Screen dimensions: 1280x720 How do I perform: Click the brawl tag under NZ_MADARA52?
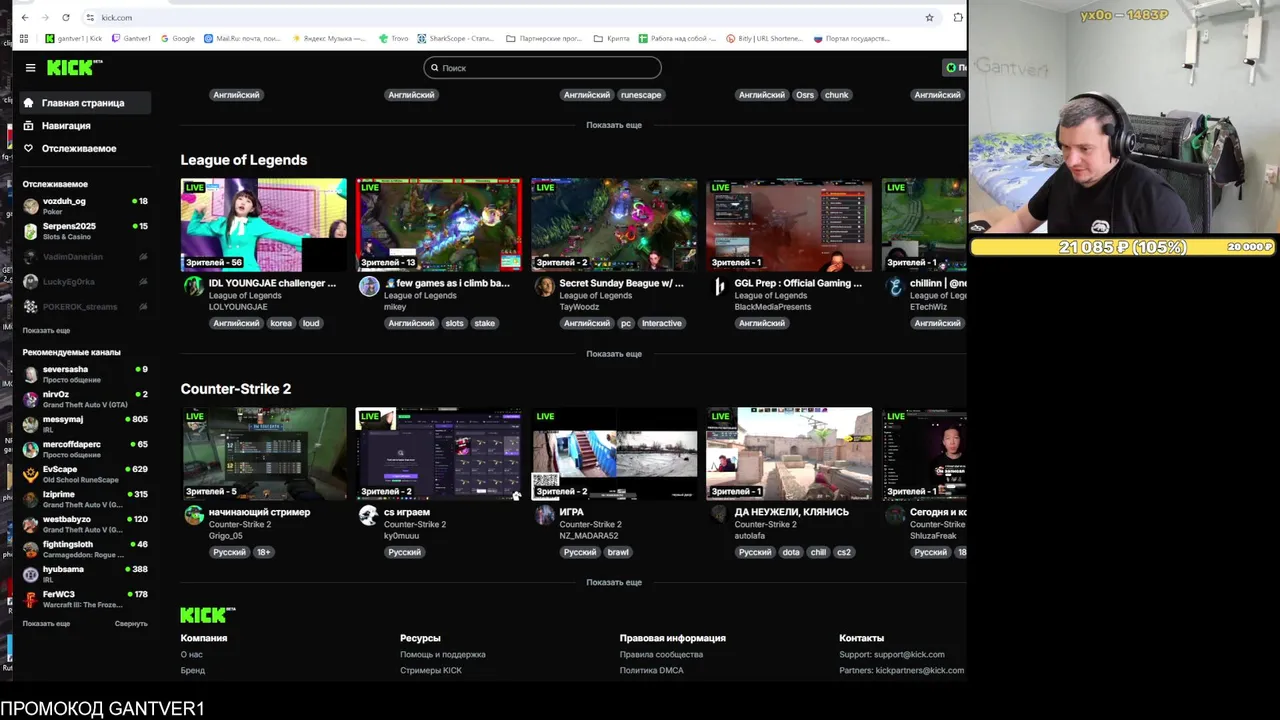tap(618, 552)
